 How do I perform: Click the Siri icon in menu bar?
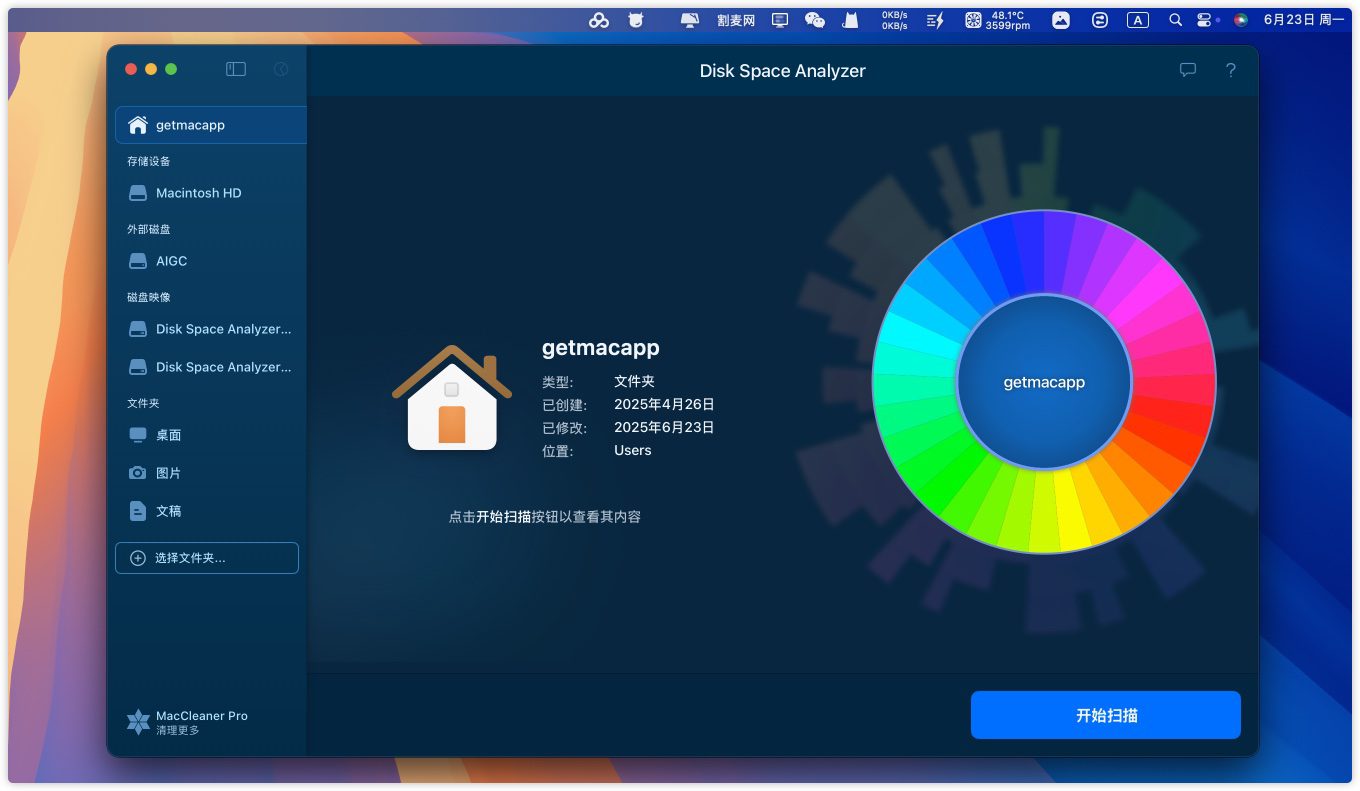[1241, 20]
